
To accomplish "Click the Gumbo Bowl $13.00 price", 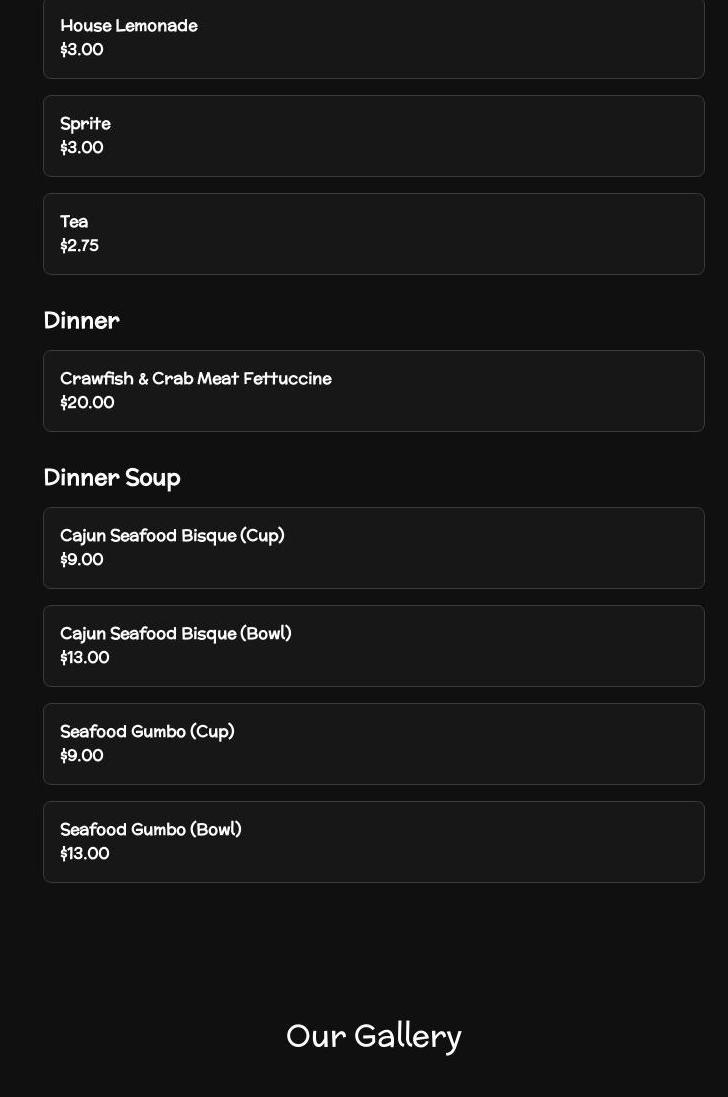I will tap(85, 853).
